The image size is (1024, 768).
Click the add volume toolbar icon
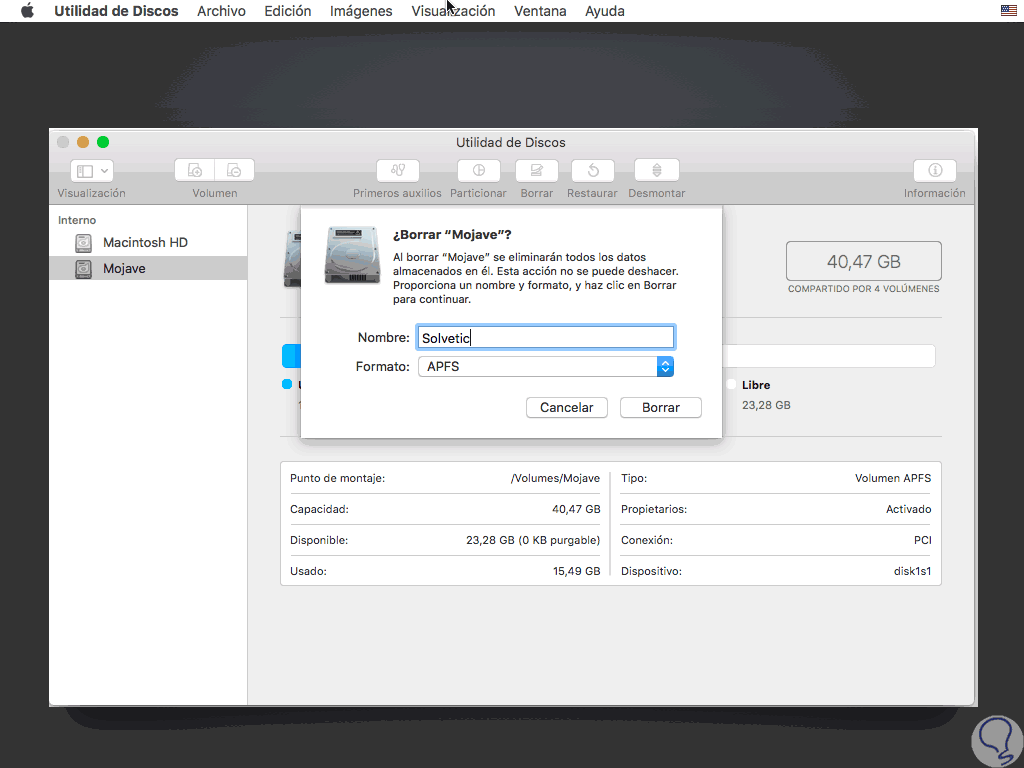tap(195, 170)
